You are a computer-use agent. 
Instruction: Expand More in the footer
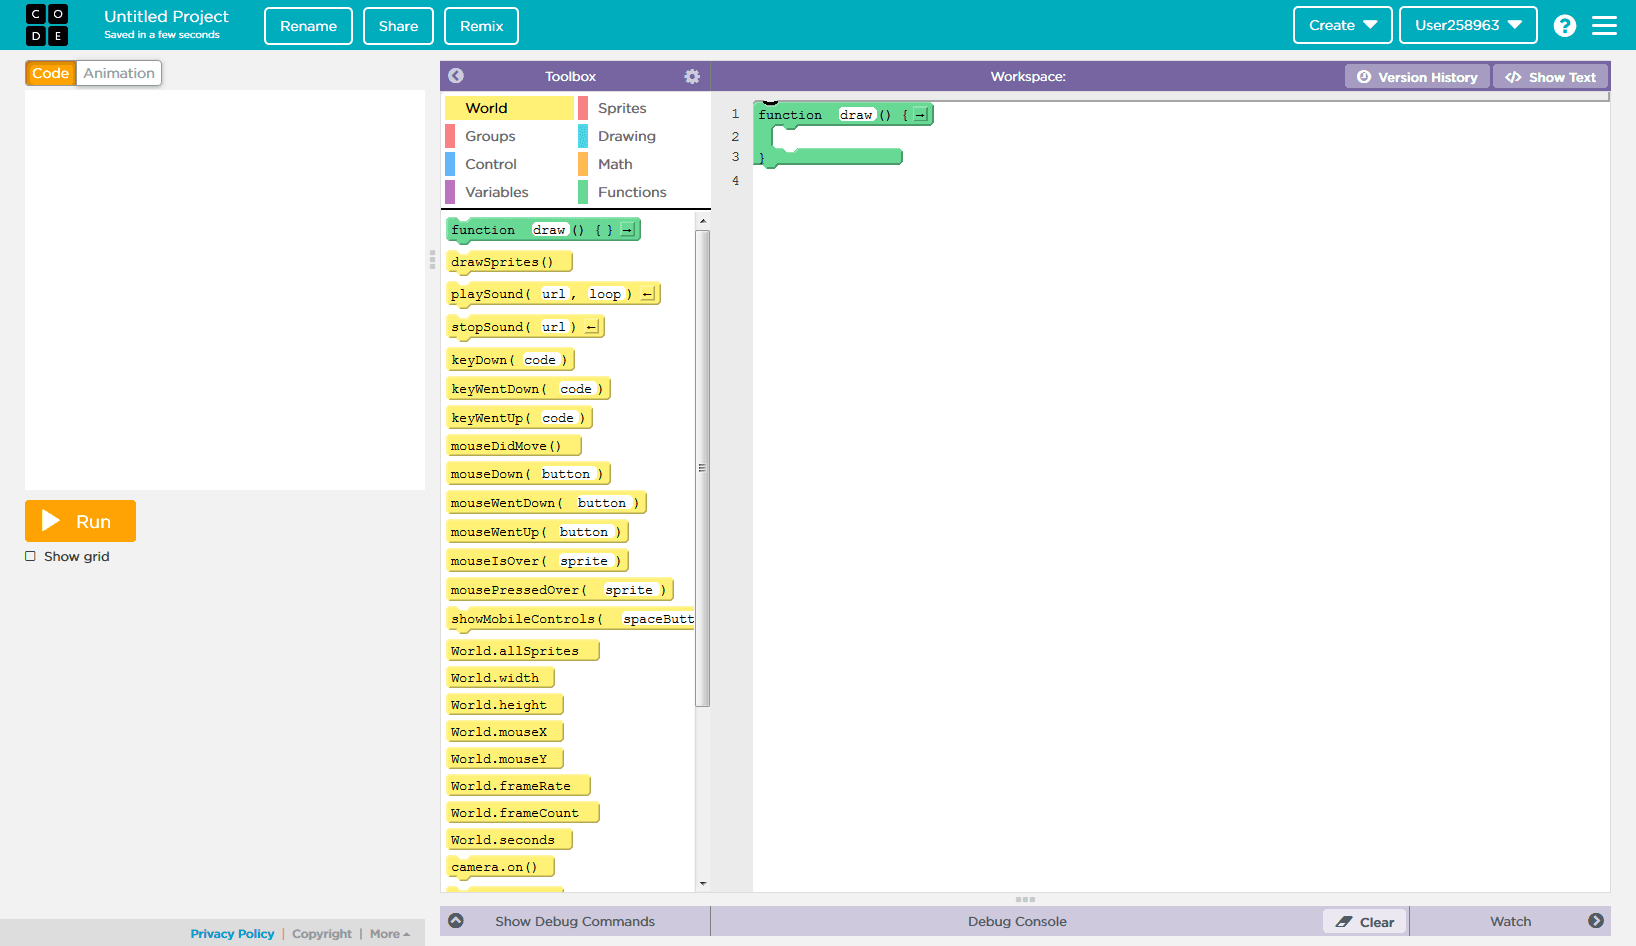click(x=390, y=933)
